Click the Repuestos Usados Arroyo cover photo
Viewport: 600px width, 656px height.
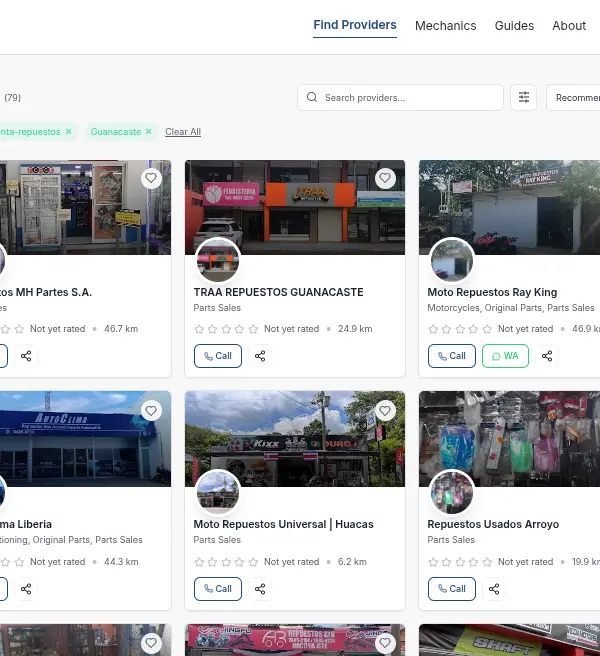tap(509, 438)
